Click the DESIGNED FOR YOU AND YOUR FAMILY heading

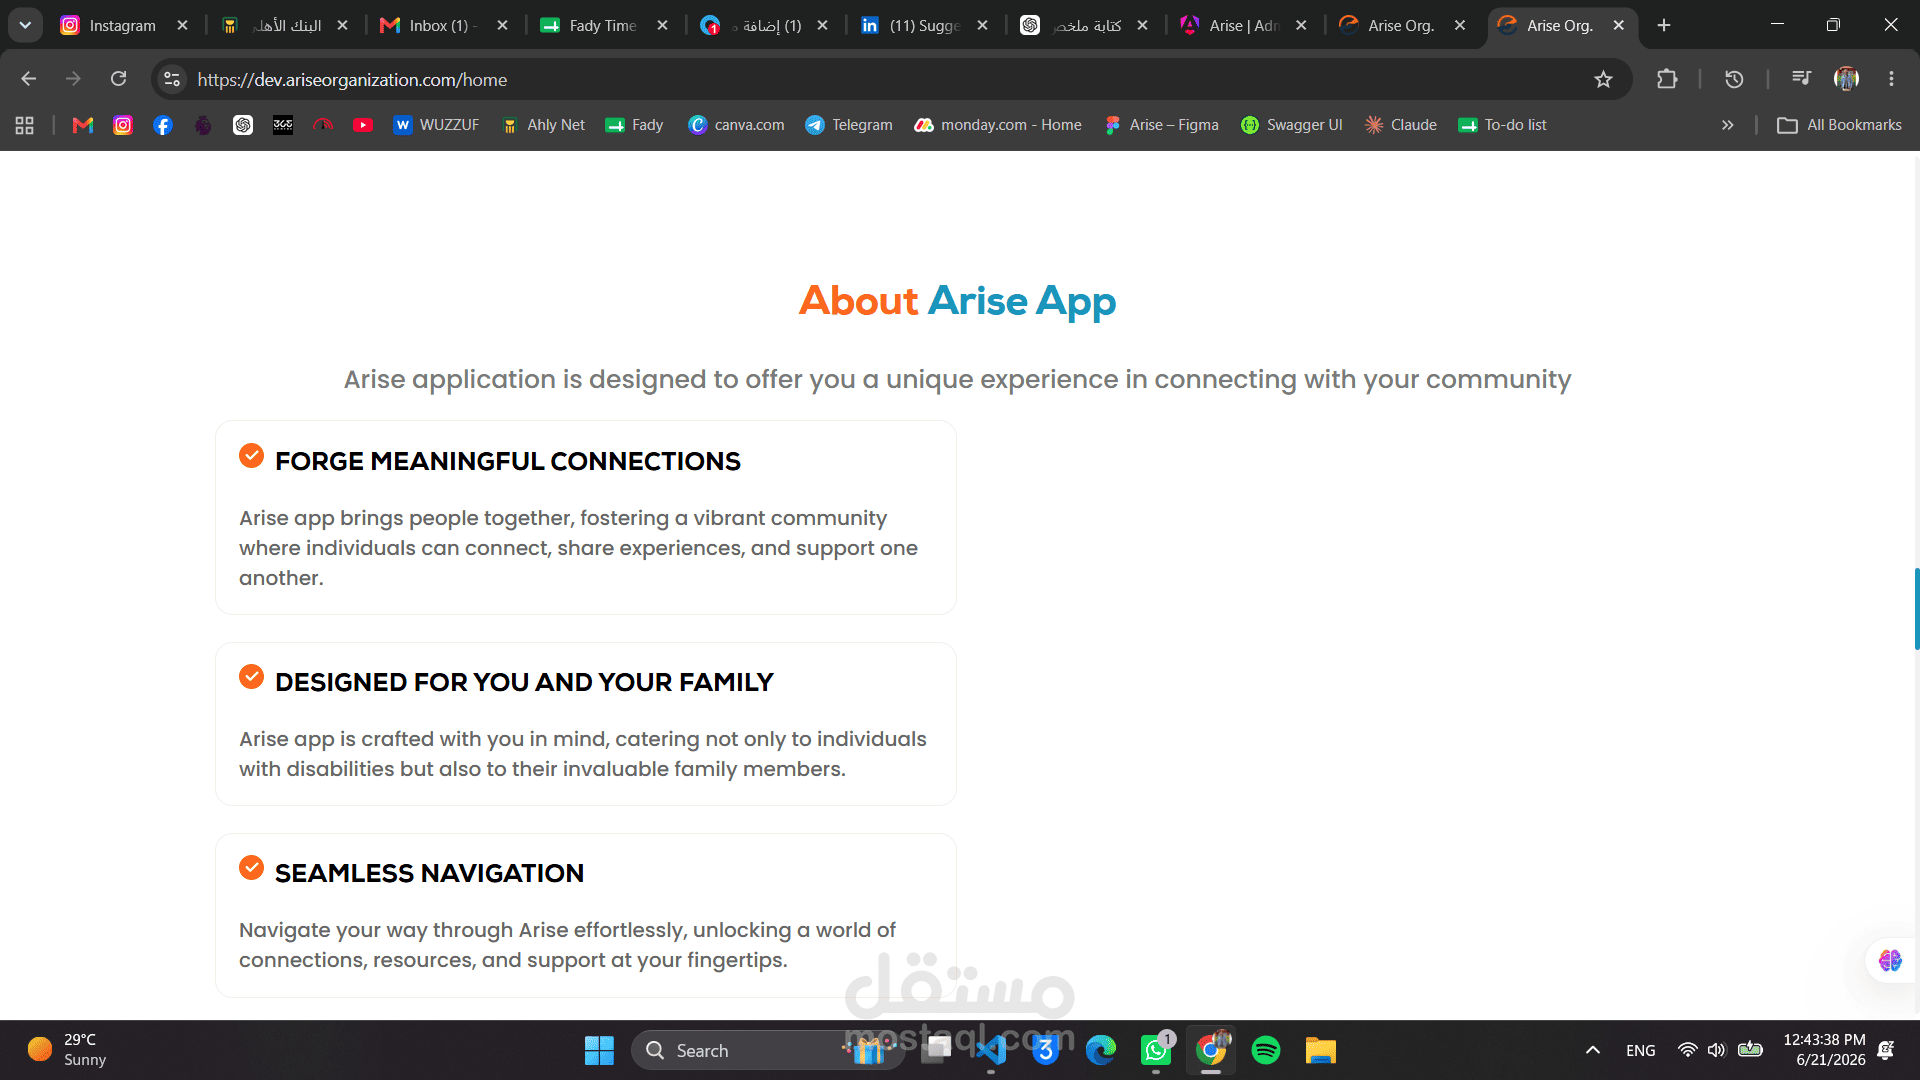[x=524, y=682]
